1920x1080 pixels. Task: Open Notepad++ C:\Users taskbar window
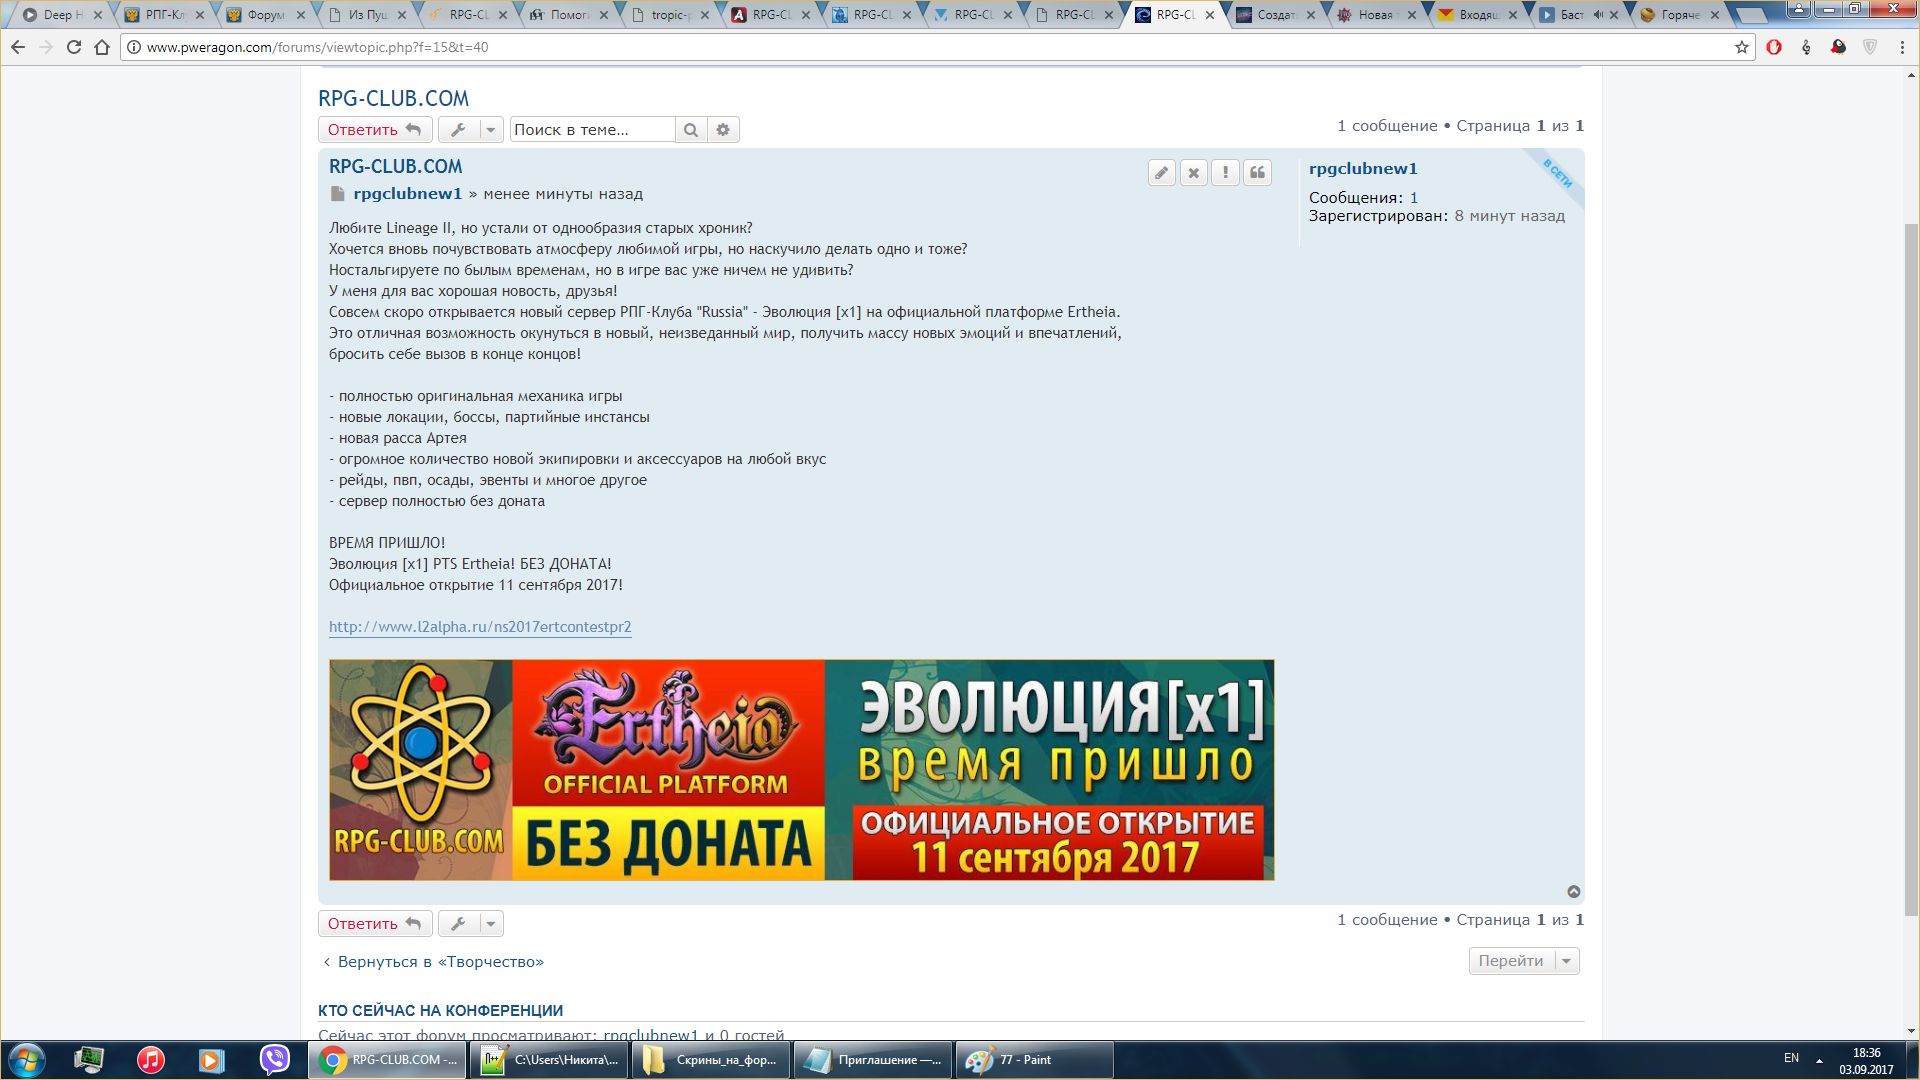pos(548,1060)
